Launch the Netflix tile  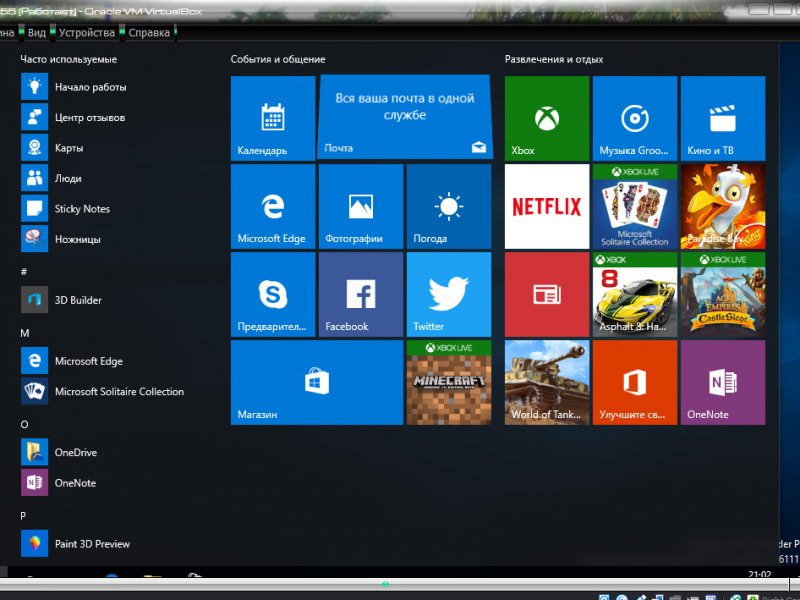[x=547, y=207]
